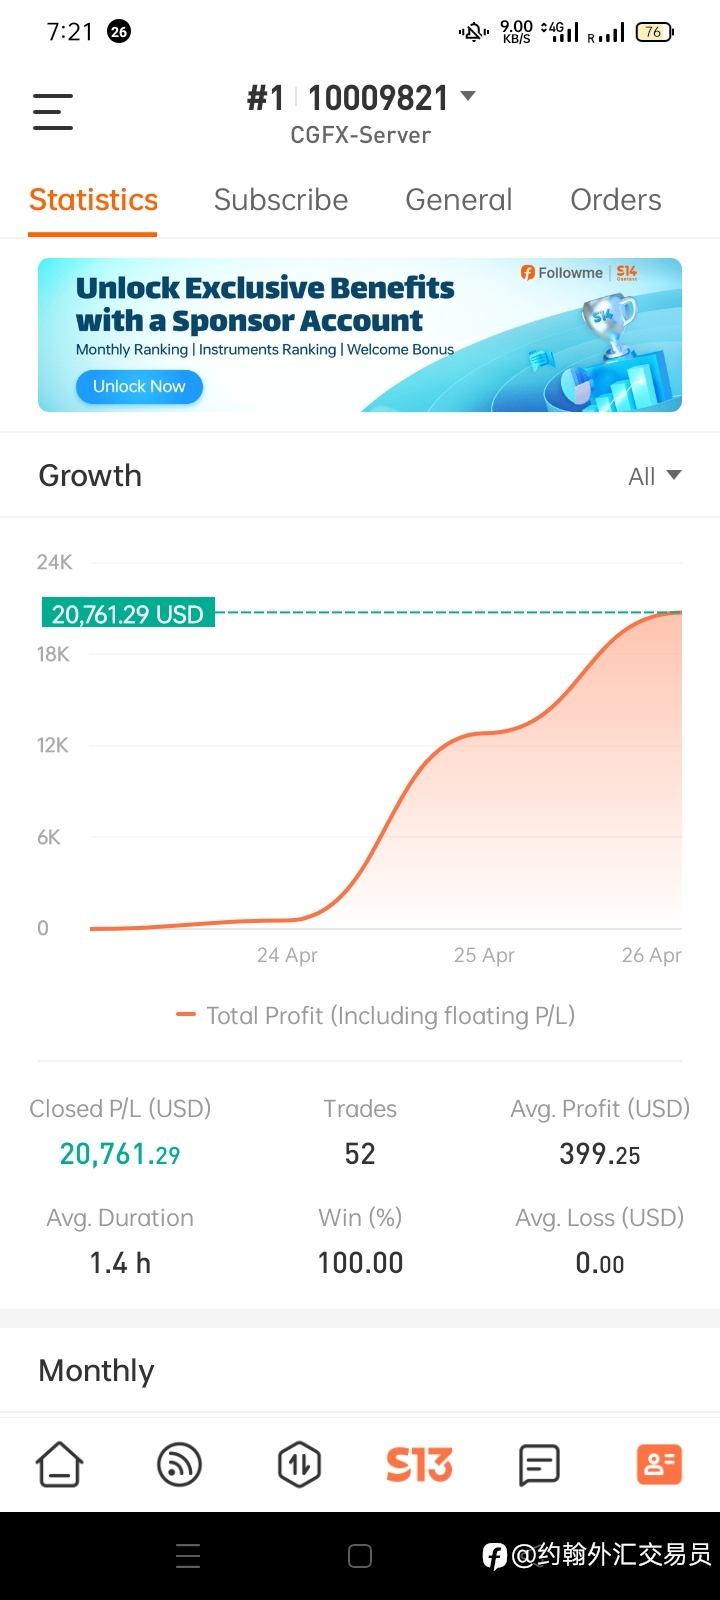Viewport: 720px width, 1600px height.
Task: Tap the Unlock Now button
Action: point(139,387)
